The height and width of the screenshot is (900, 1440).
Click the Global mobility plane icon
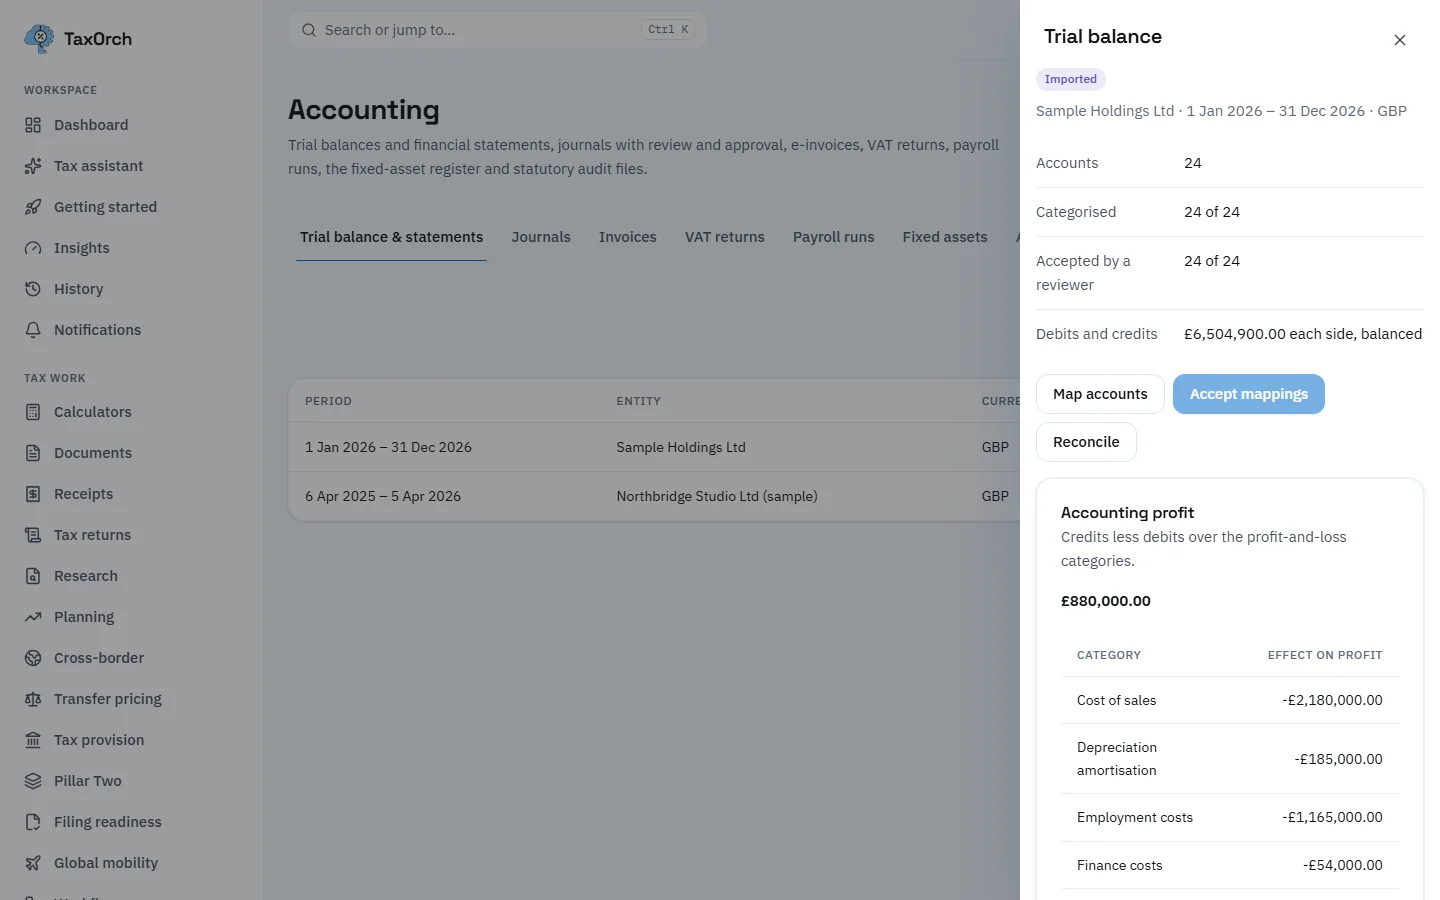33,863
